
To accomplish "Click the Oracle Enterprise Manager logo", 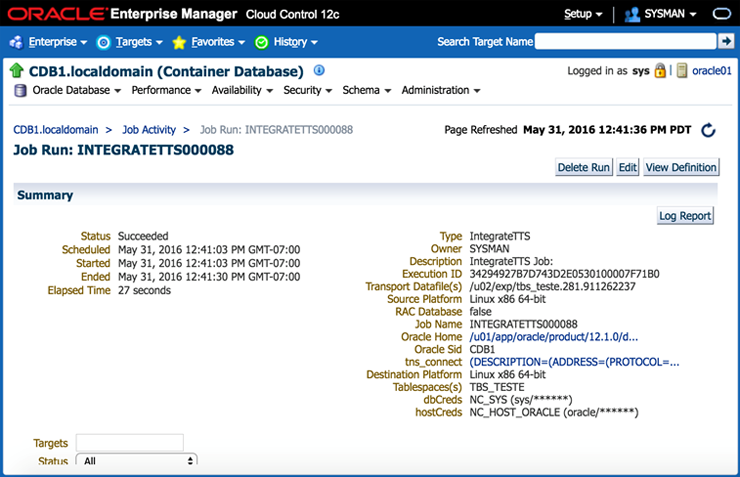I will 122,14.
